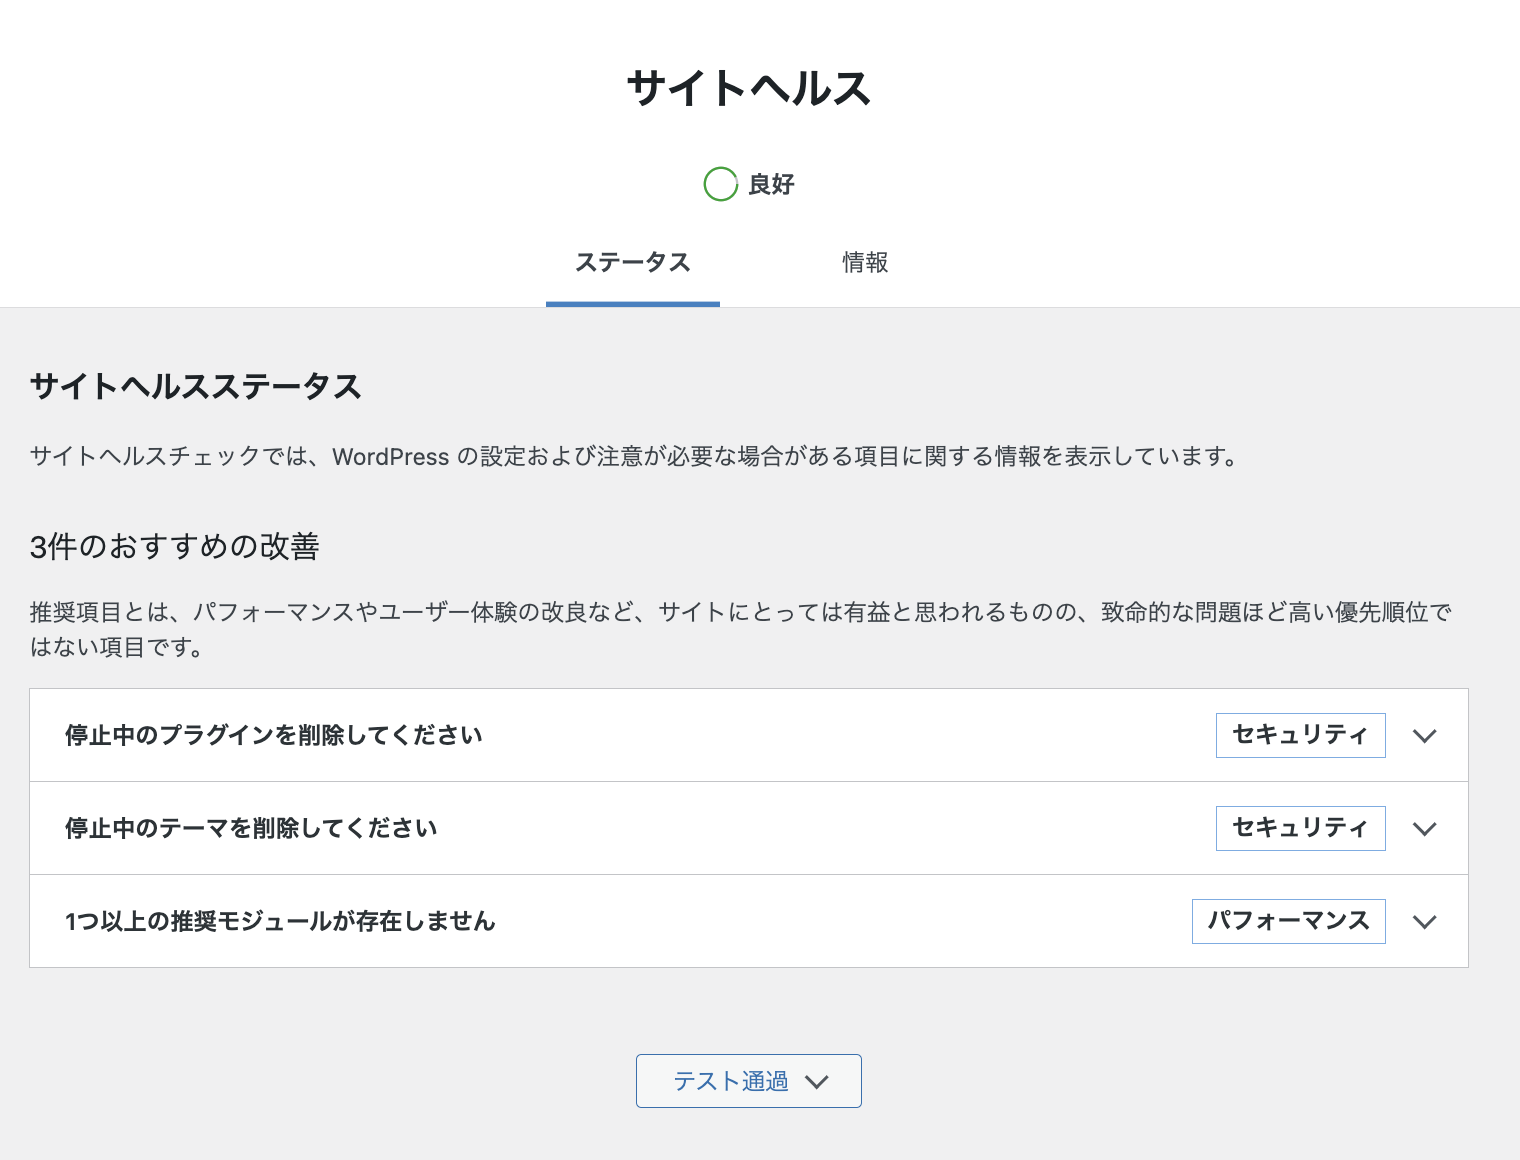Viewport: 1520px width, 1160px height.
Task: Expand the 1つ以上の推奨モジュール row chevron
Action: click(1424, 922)
